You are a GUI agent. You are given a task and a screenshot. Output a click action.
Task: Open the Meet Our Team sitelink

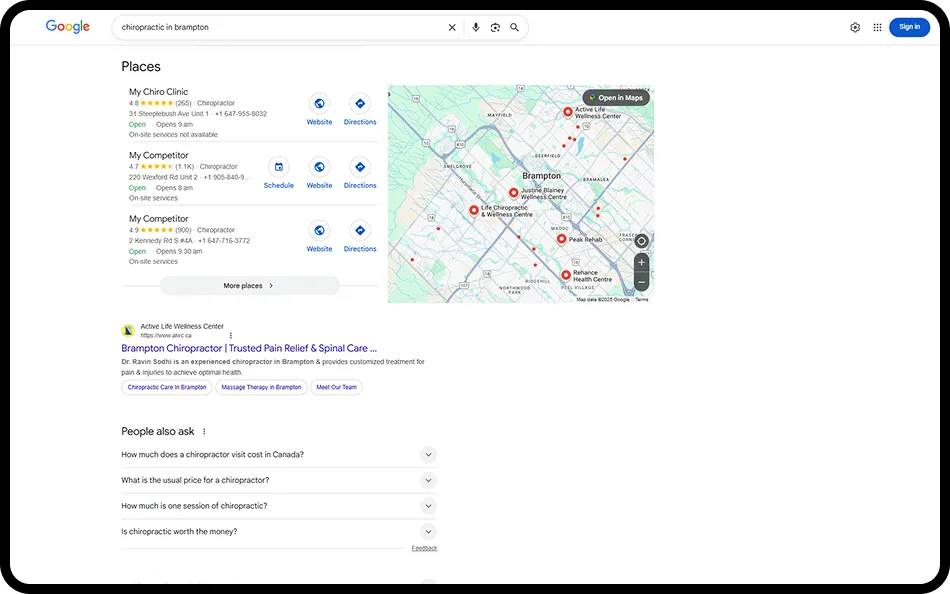pyautogui.click(x=336, y=387)
